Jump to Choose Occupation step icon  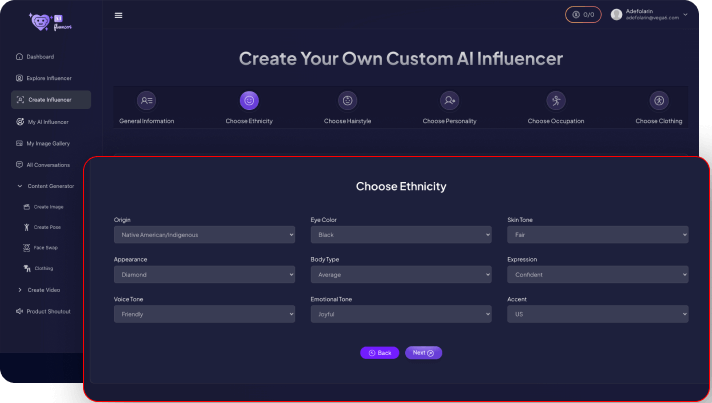pos(556,101)
